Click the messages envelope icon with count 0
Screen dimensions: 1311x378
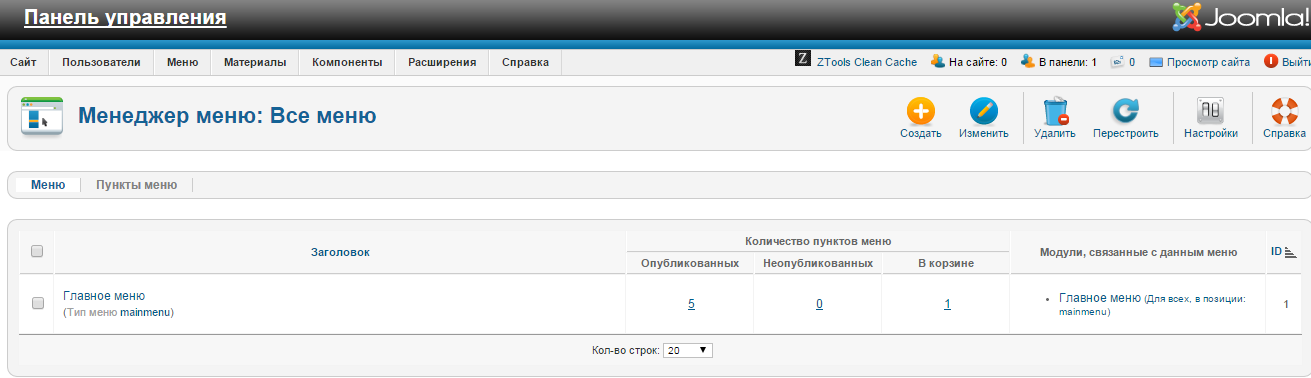pos(1118,62)
